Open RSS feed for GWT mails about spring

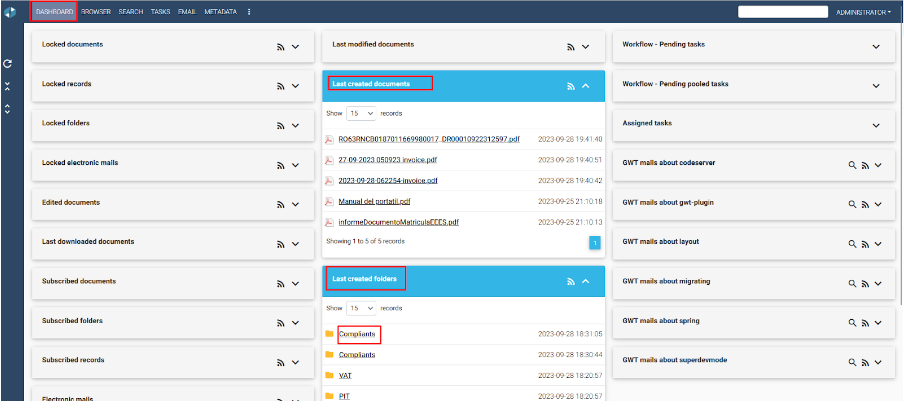865,323
